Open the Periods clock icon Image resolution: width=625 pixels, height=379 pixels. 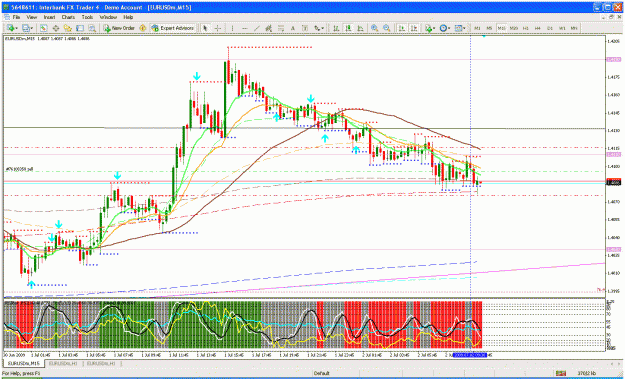pyautogui.click(x=443, y=28)
